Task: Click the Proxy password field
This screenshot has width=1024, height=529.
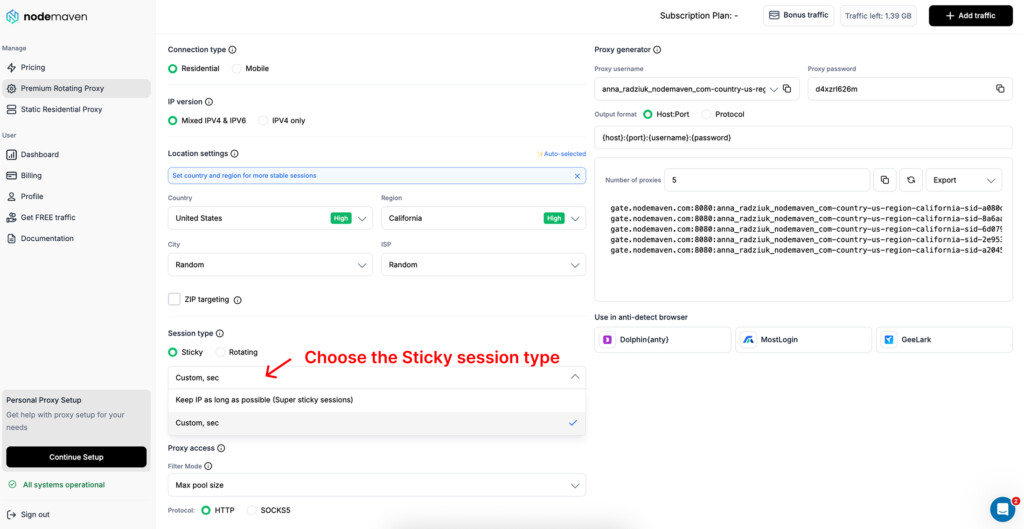Action: pos(910,89)
